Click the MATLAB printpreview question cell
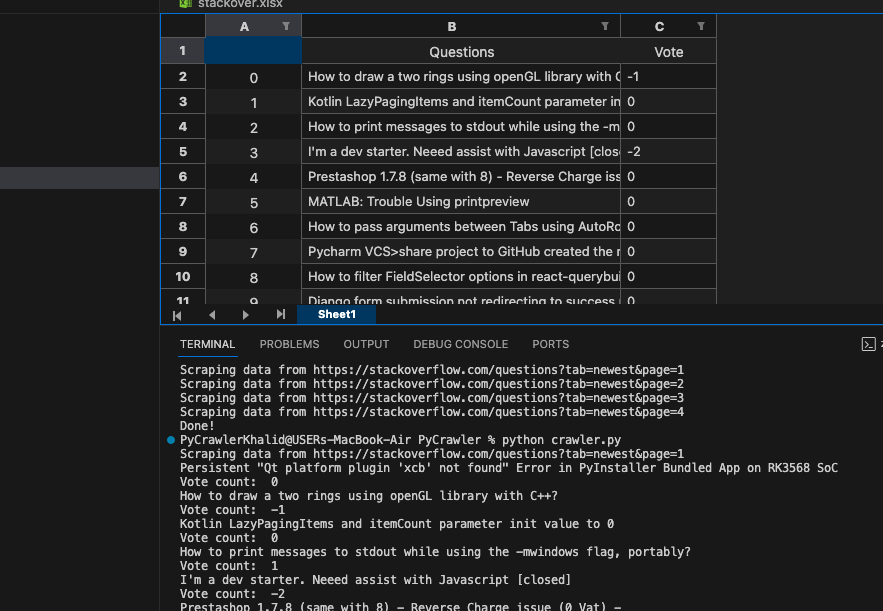883x611 pixels. click(x=461, y=202)
